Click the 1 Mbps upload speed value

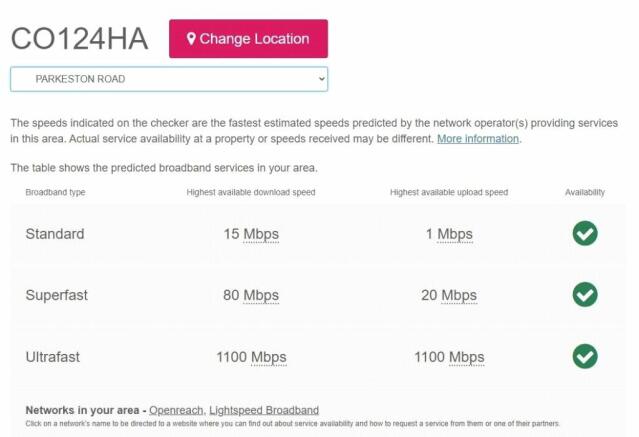click(449, 234)
